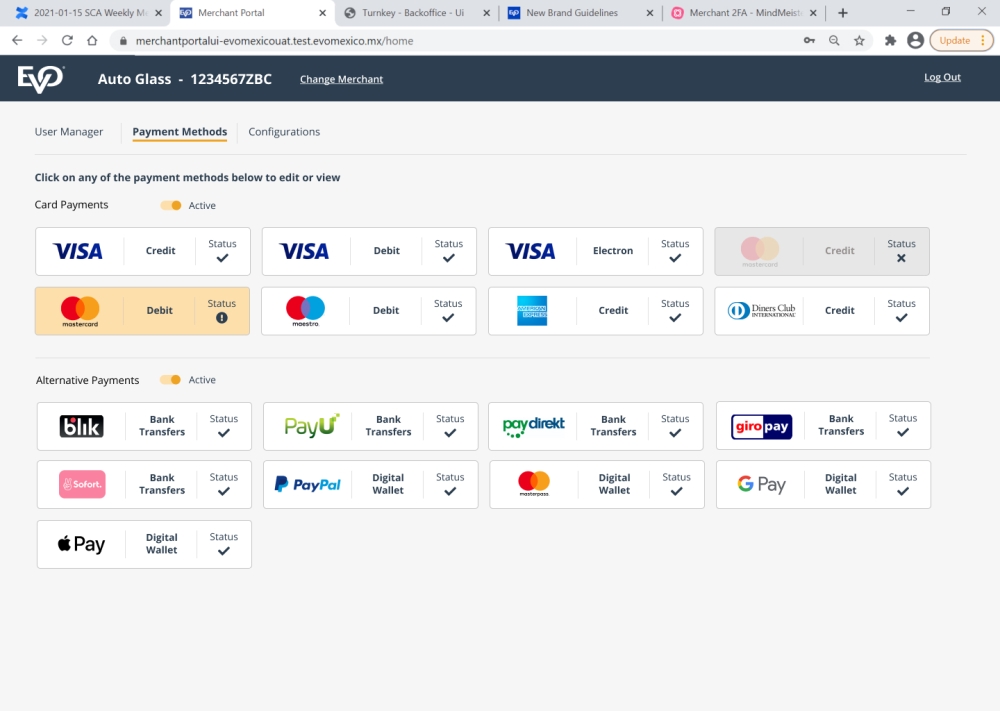1000x711 pixels.
Task: Click the Chrome Update button
Action: [961, 40]
